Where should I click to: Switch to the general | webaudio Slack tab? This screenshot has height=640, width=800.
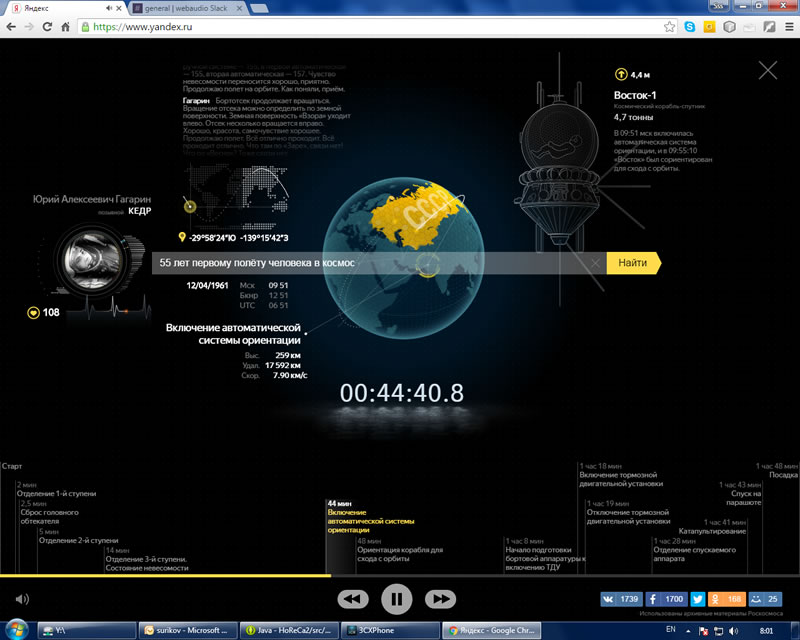pyautogui.click(x=186, y=9)
